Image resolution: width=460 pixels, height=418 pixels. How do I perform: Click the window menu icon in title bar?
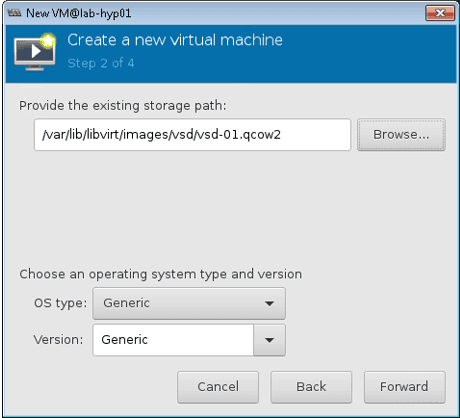pyautogui.click(x=14, y=13)
